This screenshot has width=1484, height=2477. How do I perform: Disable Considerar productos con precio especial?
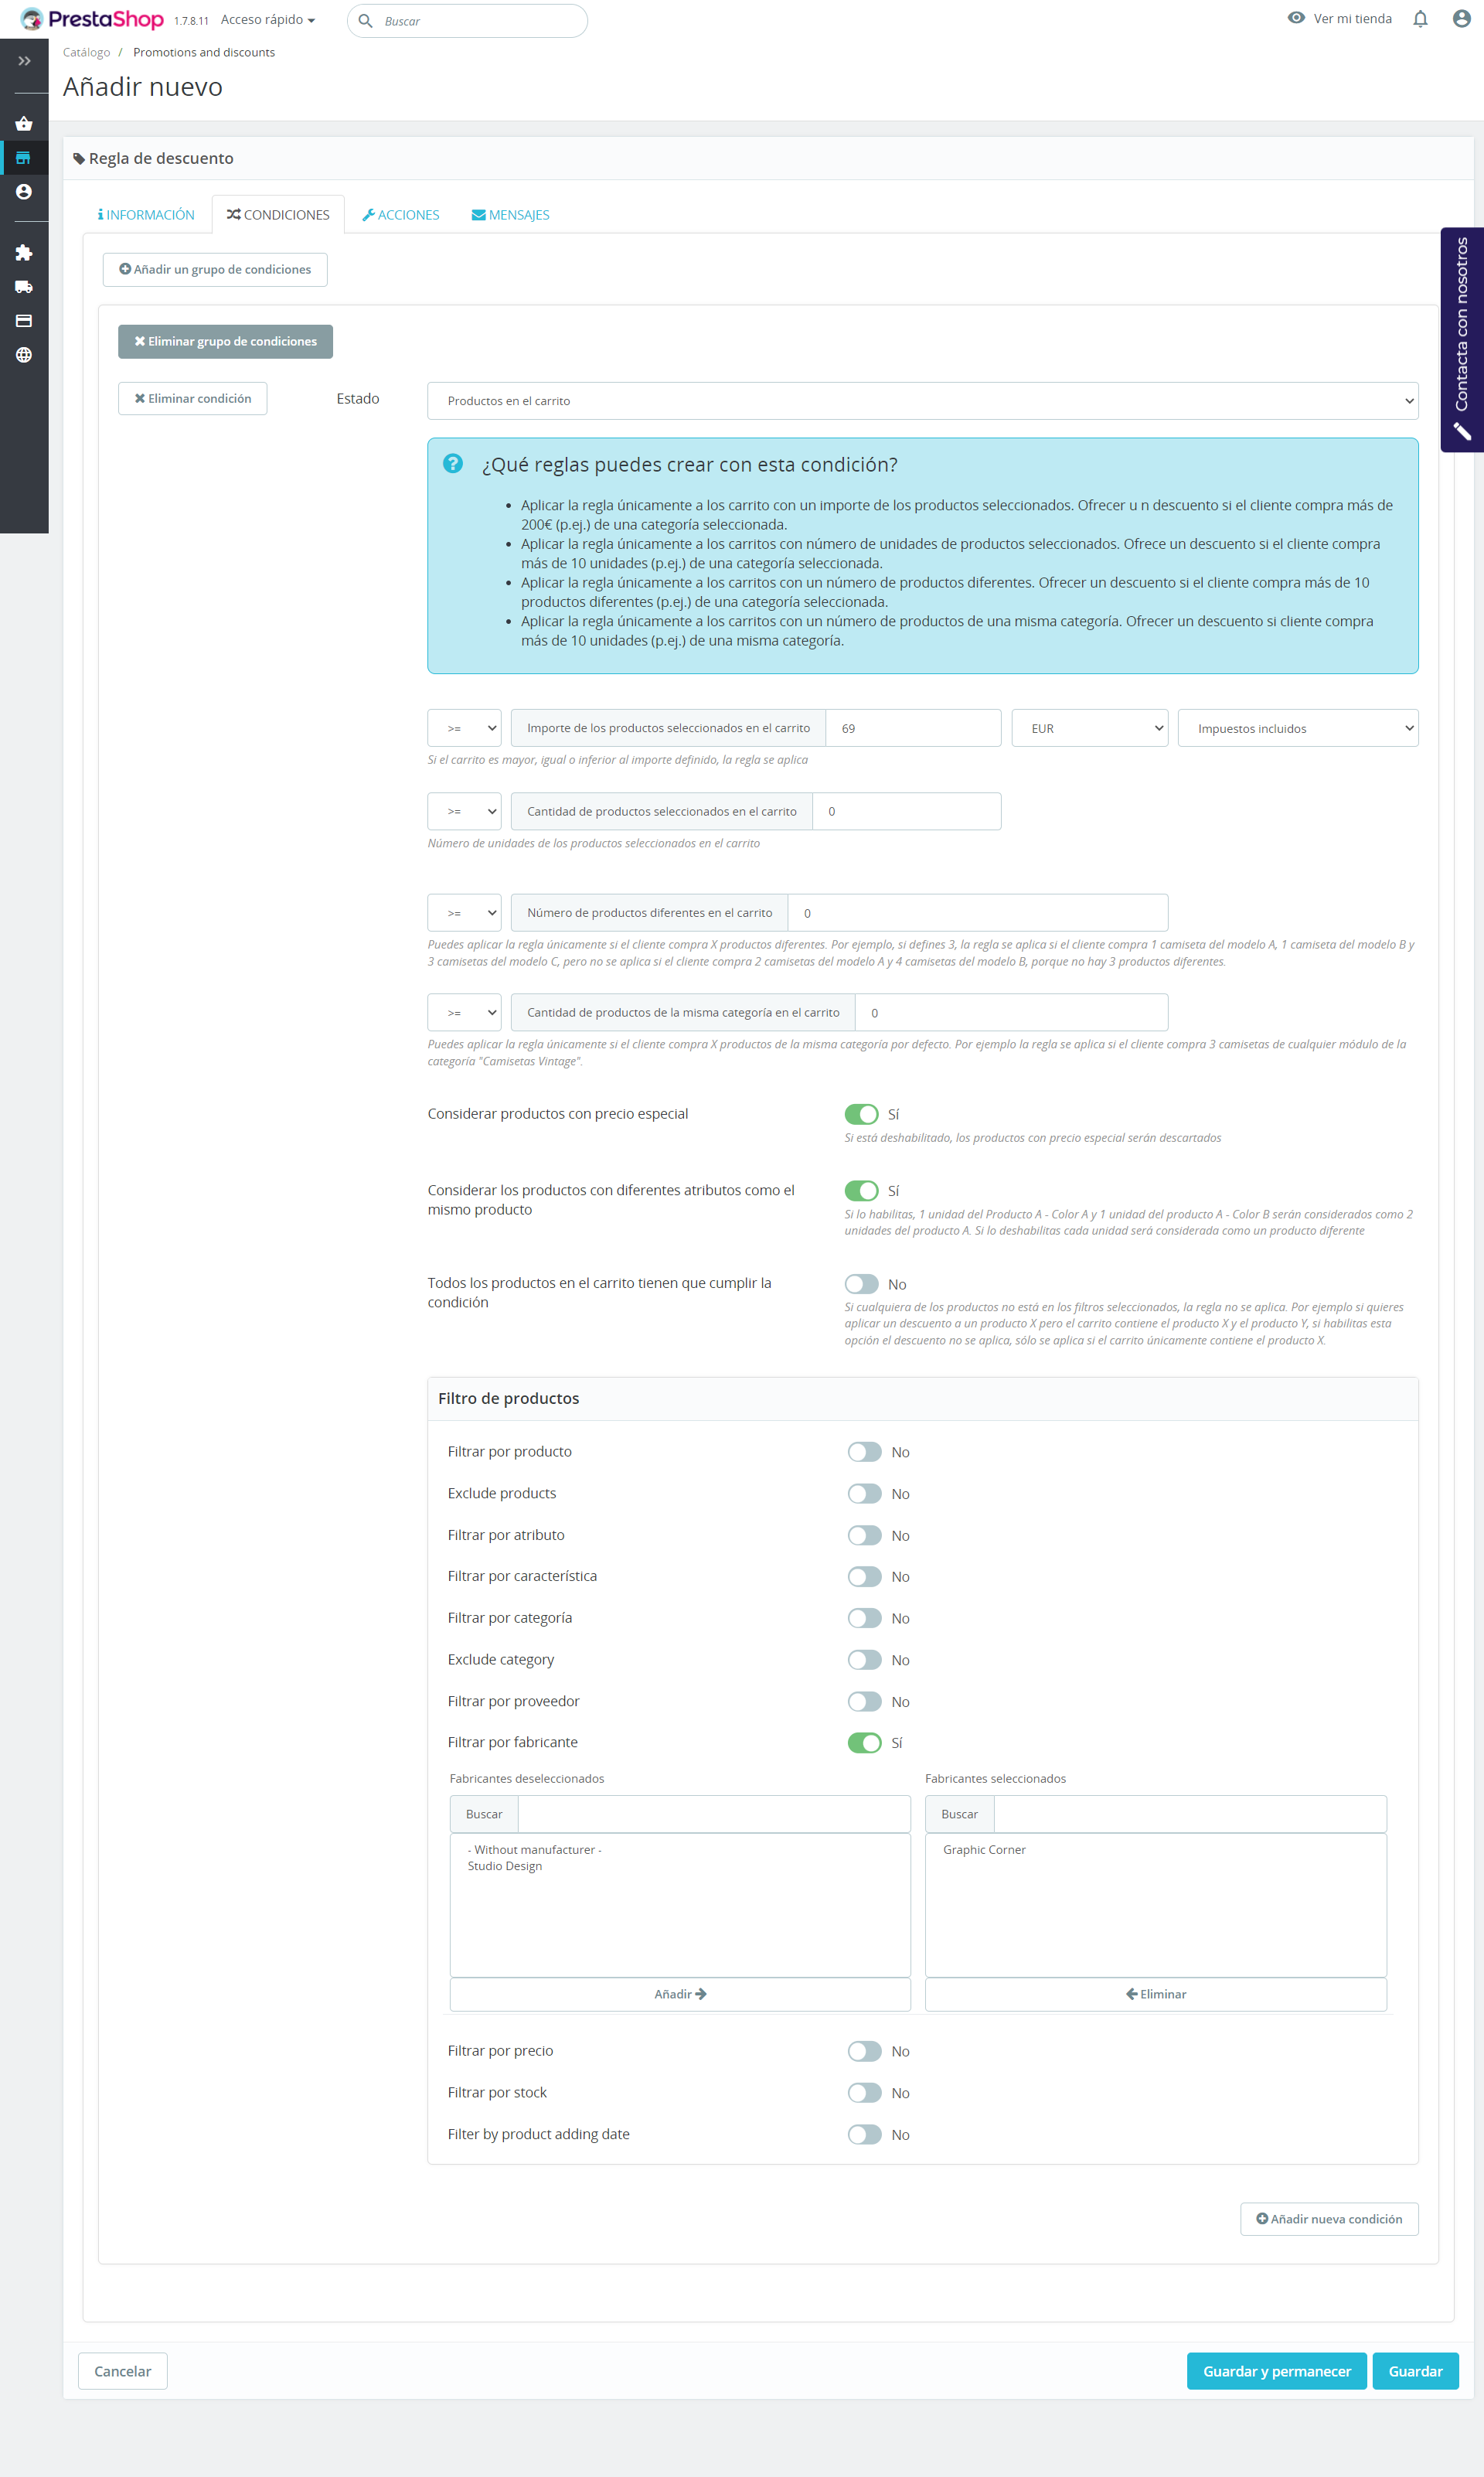(861, 1114)
